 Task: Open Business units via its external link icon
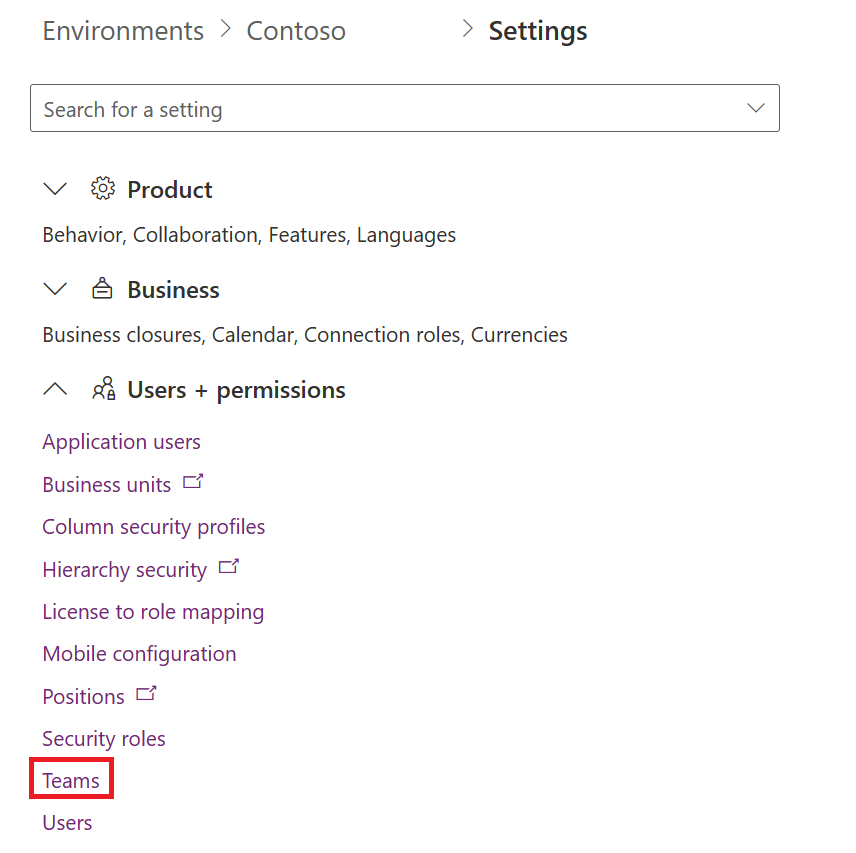click(192, 481)
